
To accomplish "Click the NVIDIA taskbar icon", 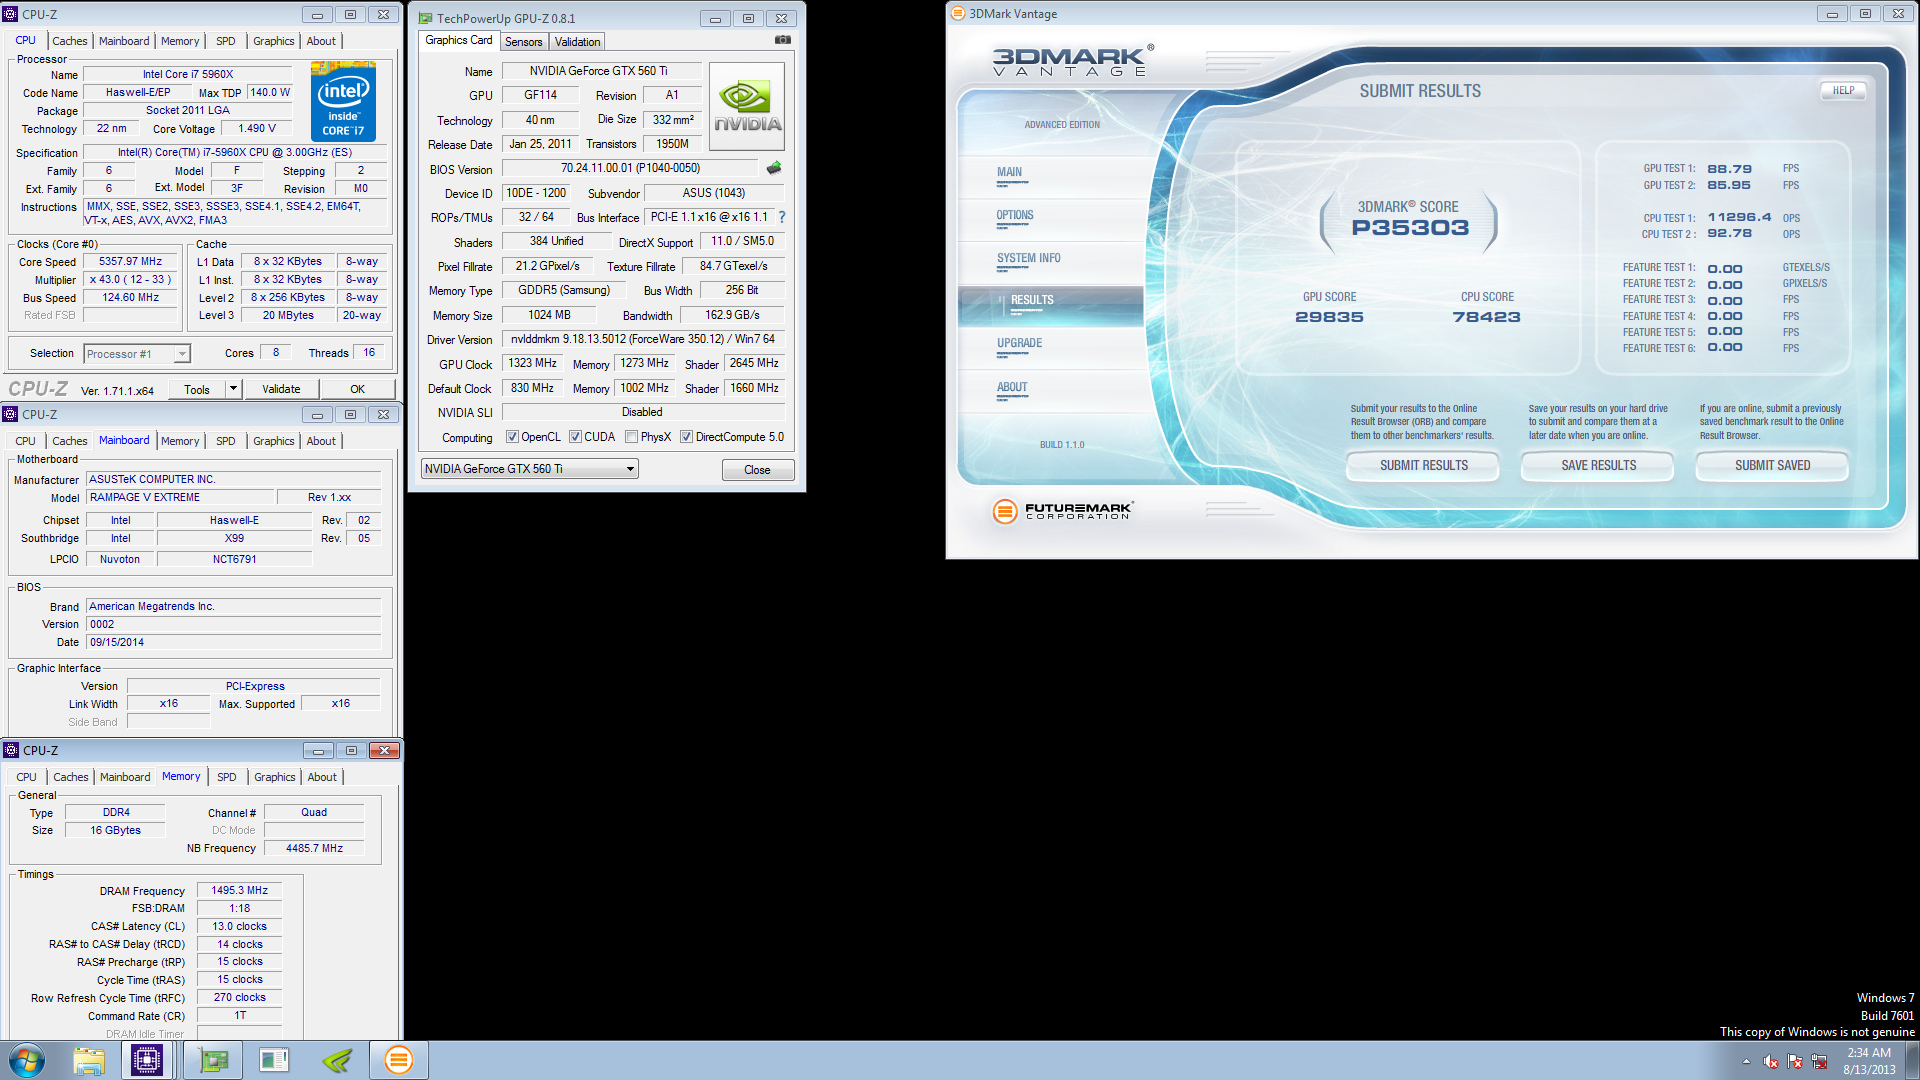I will (x=337, y=1060).
